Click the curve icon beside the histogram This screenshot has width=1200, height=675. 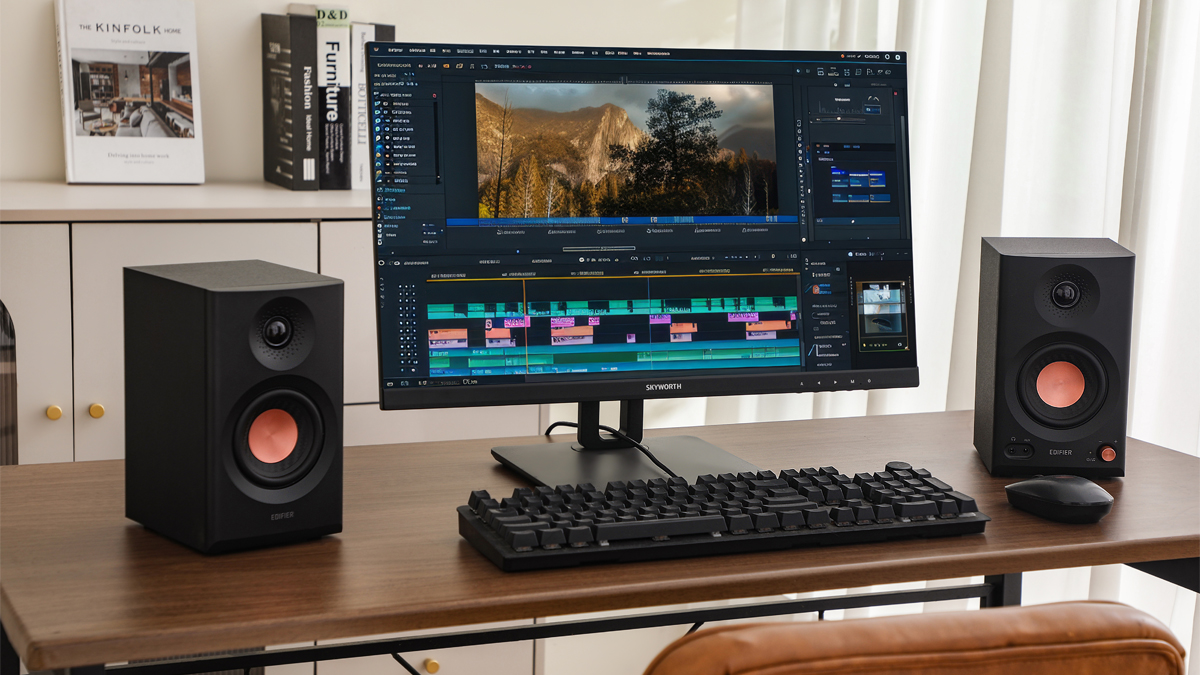[874, 98]
